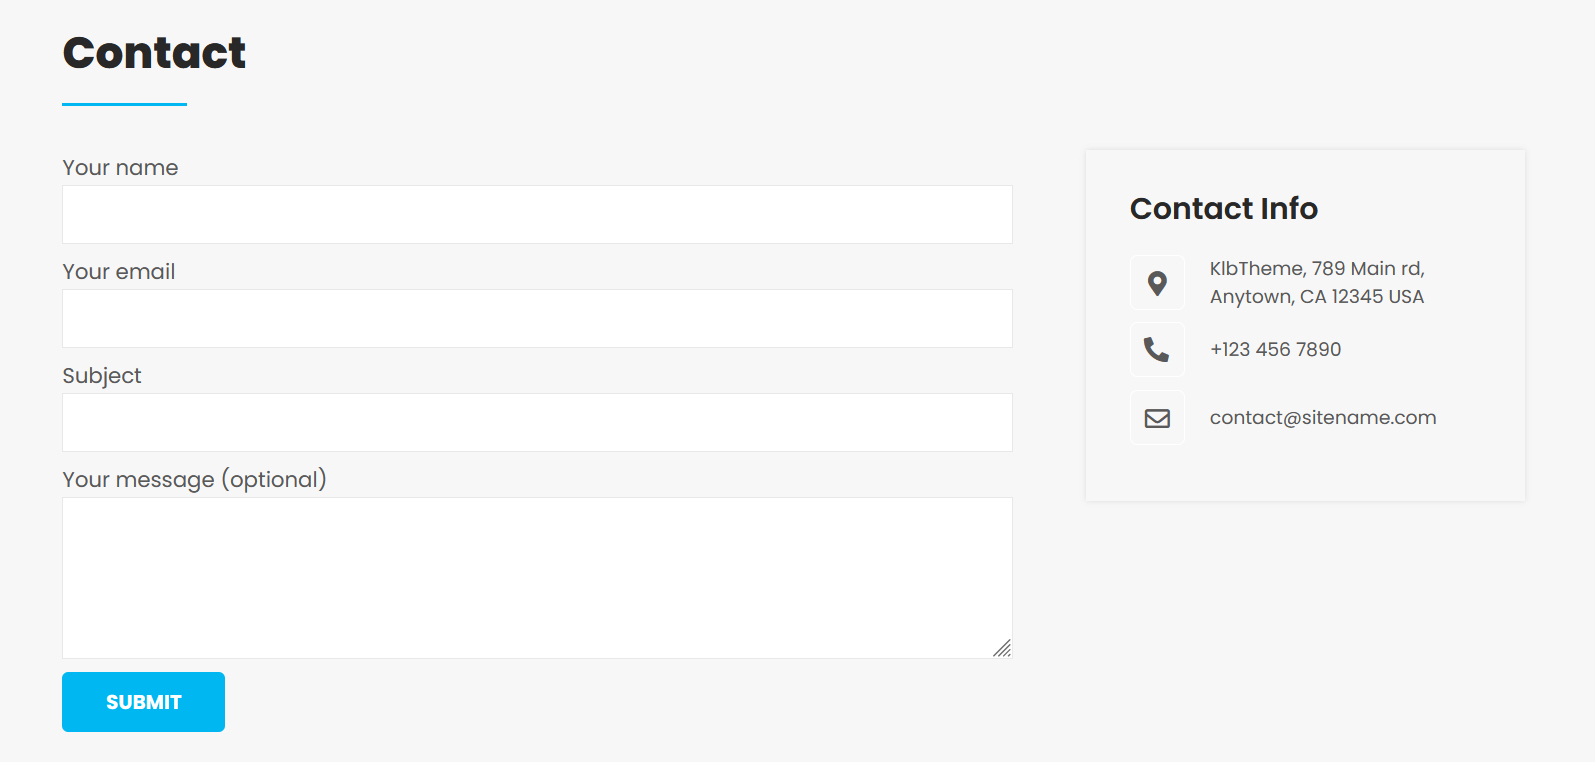Click the Anytown, CA 12345 USA line
1595x762 pixels.
coord(1317,297)
